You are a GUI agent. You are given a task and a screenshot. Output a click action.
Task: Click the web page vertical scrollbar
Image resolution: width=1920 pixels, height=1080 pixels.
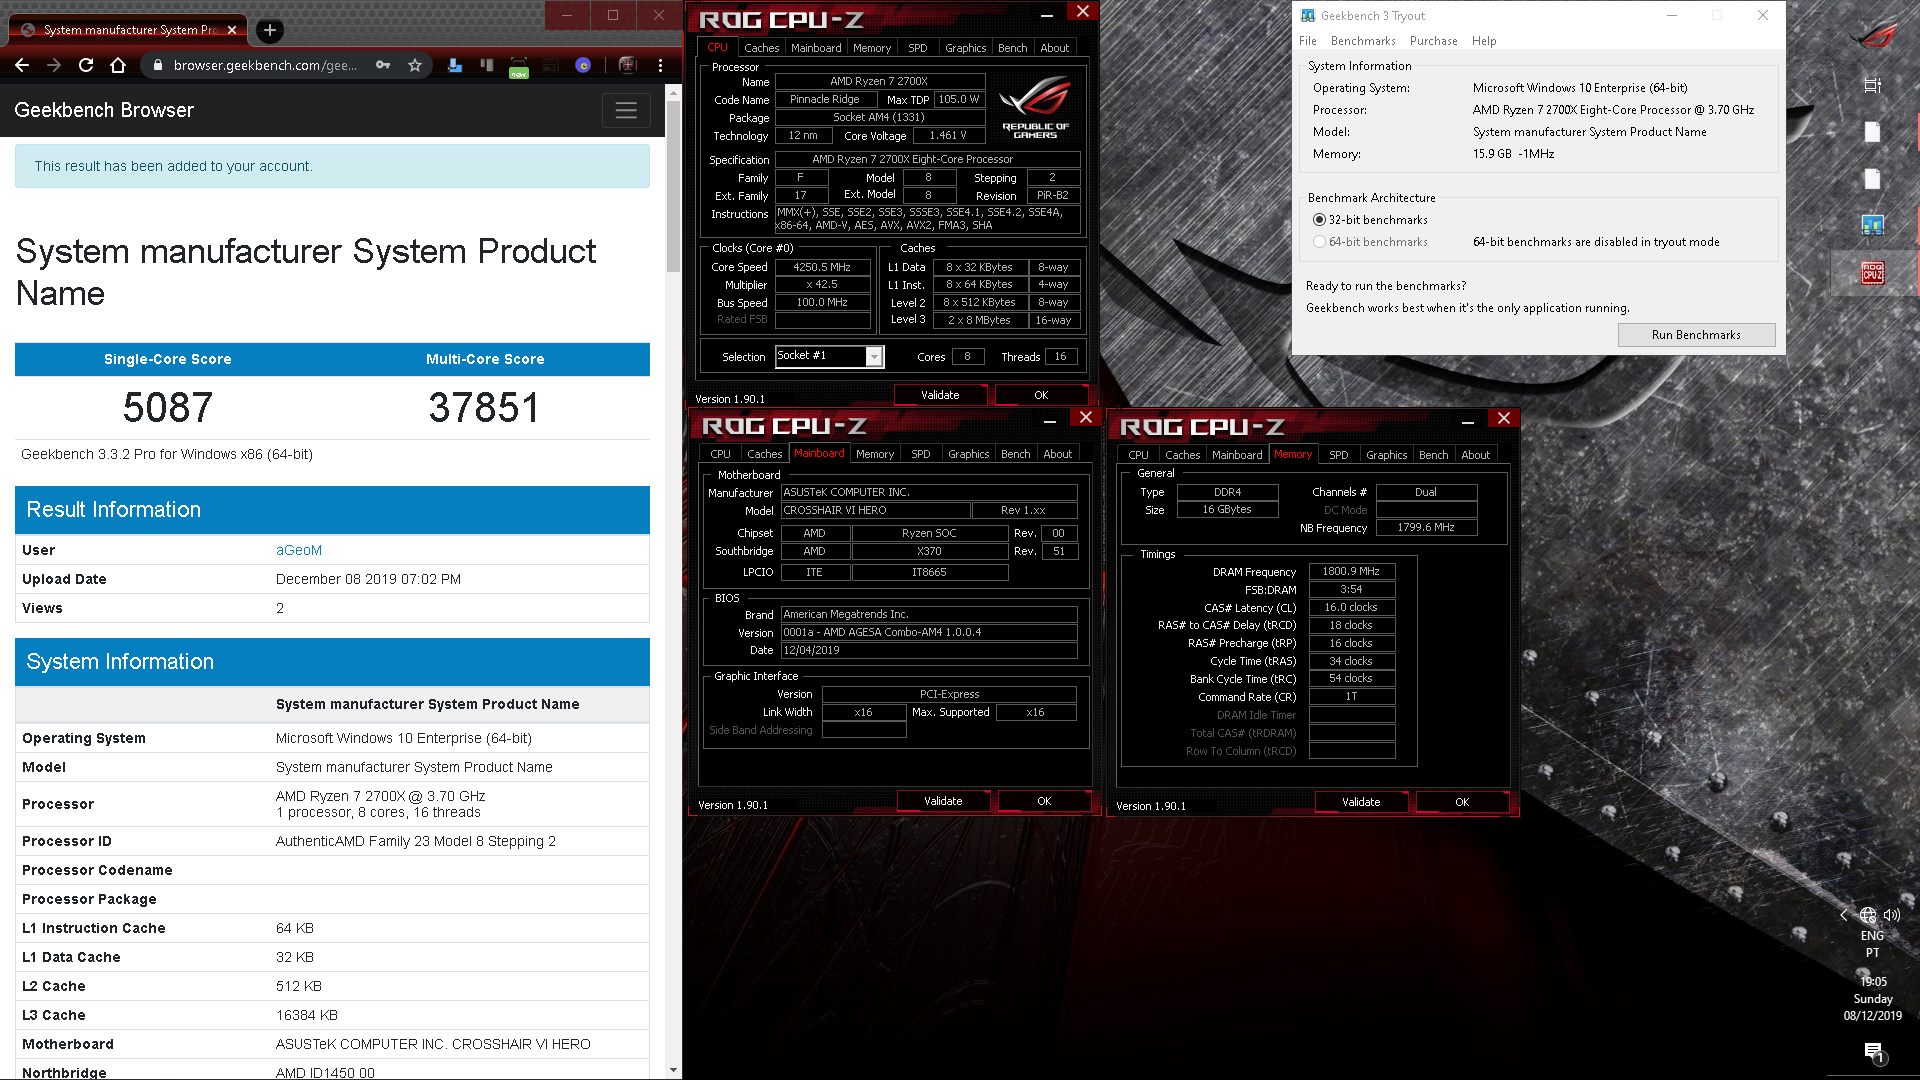click(x=673, y=185)
